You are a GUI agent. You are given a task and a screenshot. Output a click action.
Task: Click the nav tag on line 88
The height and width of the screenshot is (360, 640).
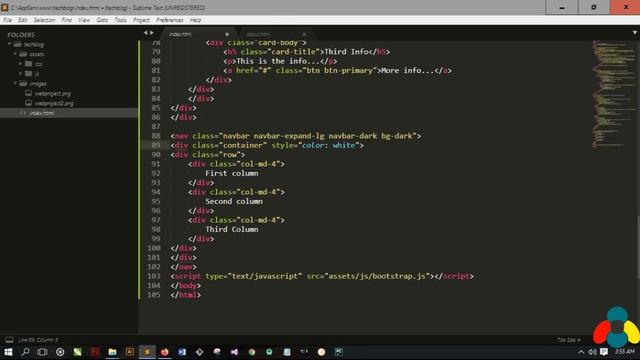coord(181,136)
